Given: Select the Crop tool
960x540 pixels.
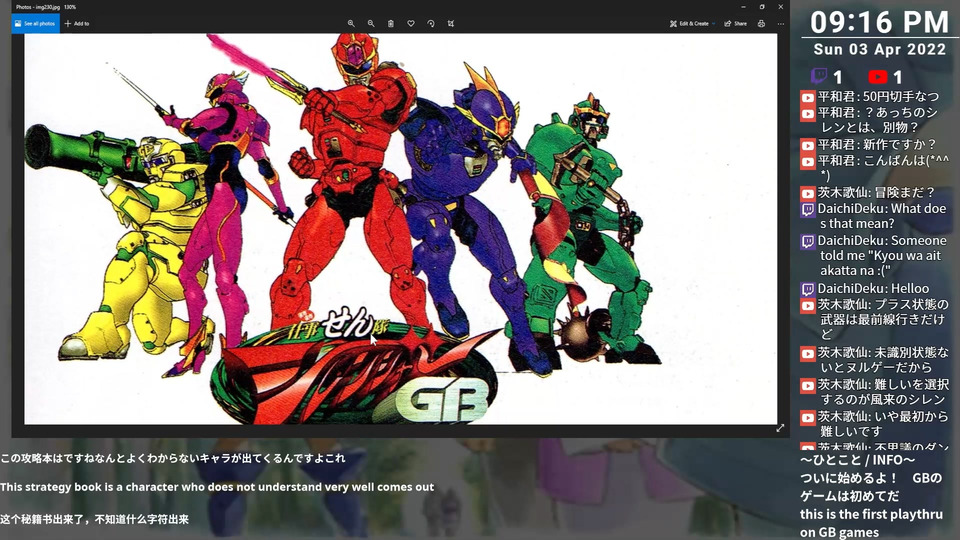Looking at the screenshot, I should 451,23.
